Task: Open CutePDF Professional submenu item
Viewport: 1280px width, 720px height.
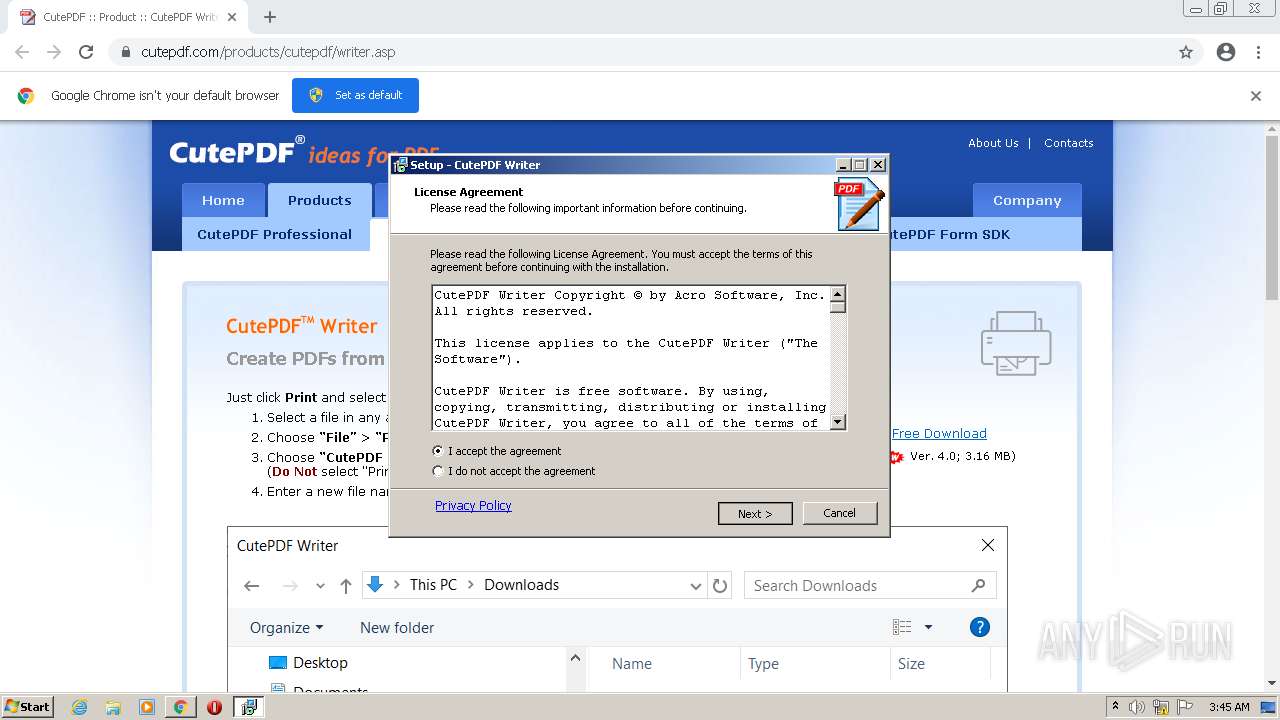Action: coord(275,234)
